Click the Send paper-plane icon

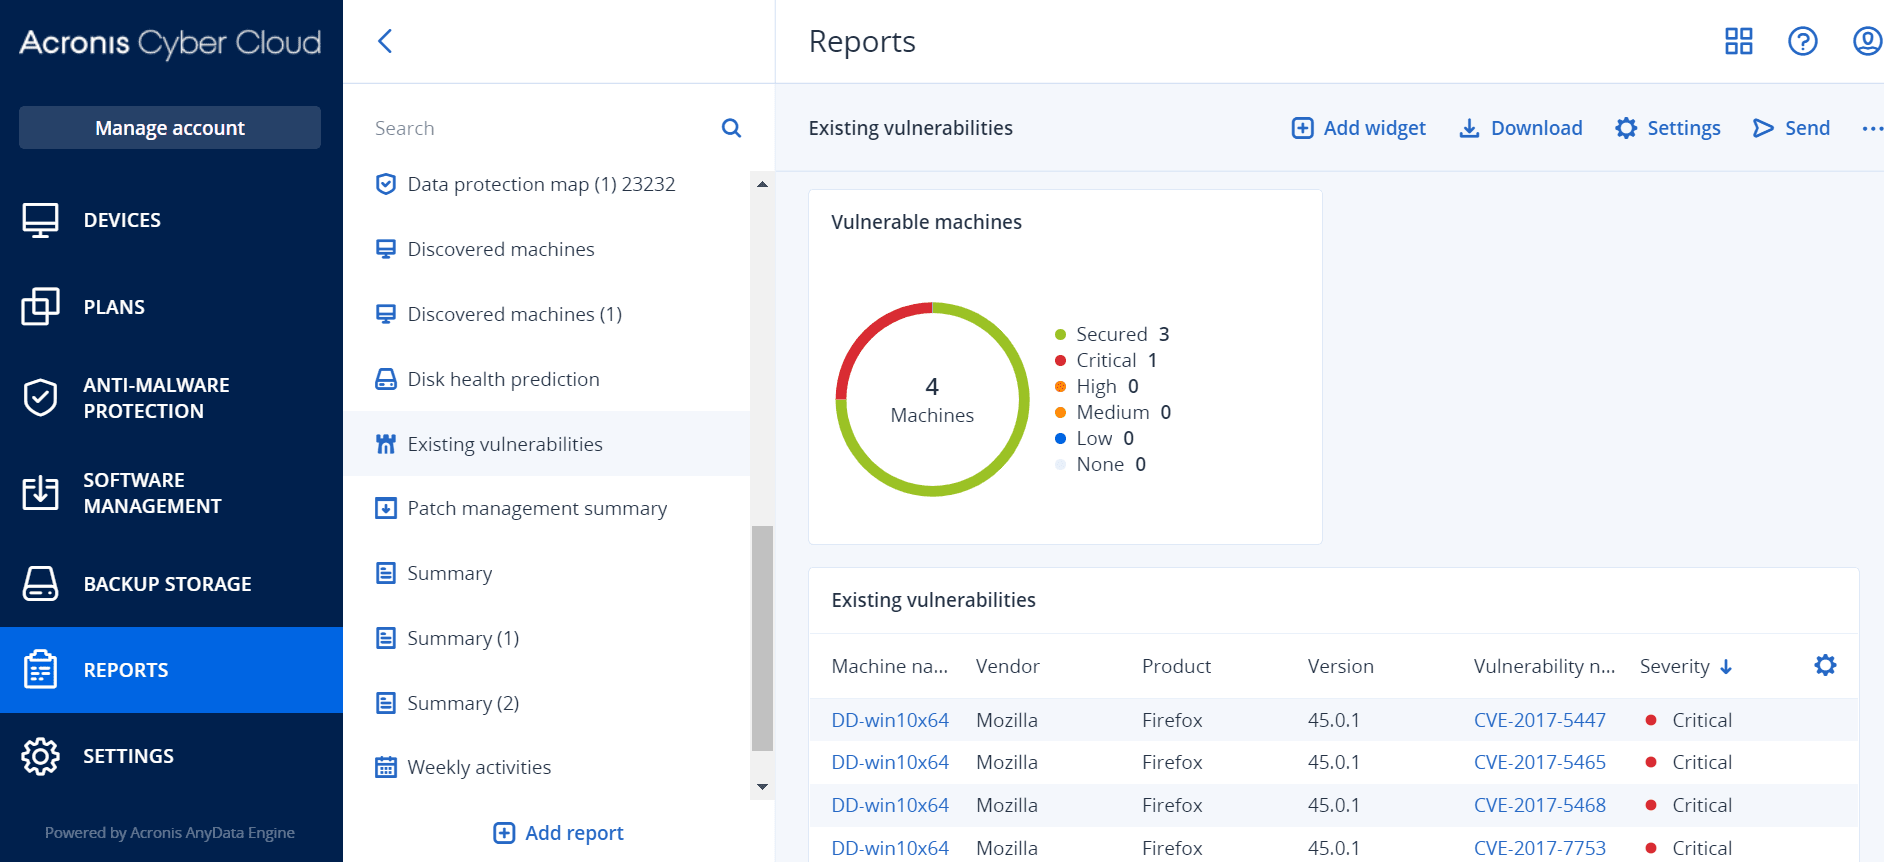coord(1763,128)
